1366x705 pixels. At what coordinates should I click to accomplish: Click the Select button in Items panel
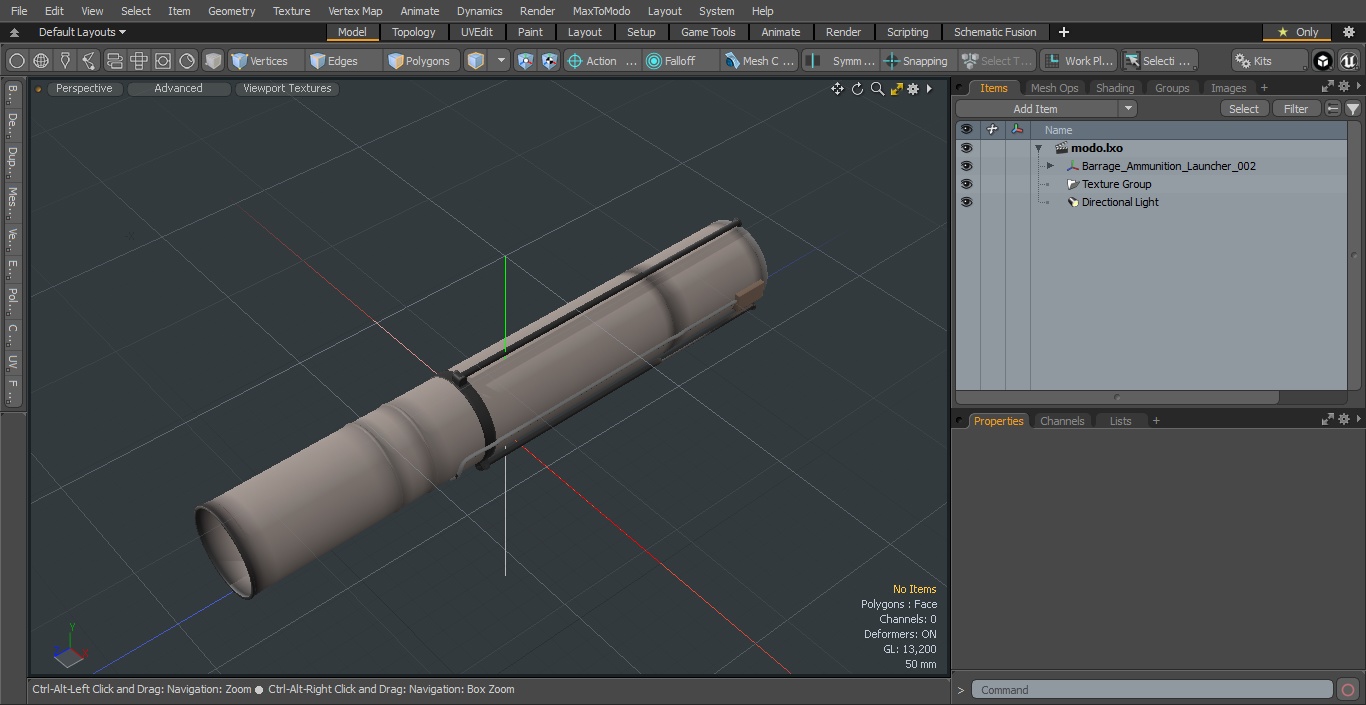(1244, 109)
